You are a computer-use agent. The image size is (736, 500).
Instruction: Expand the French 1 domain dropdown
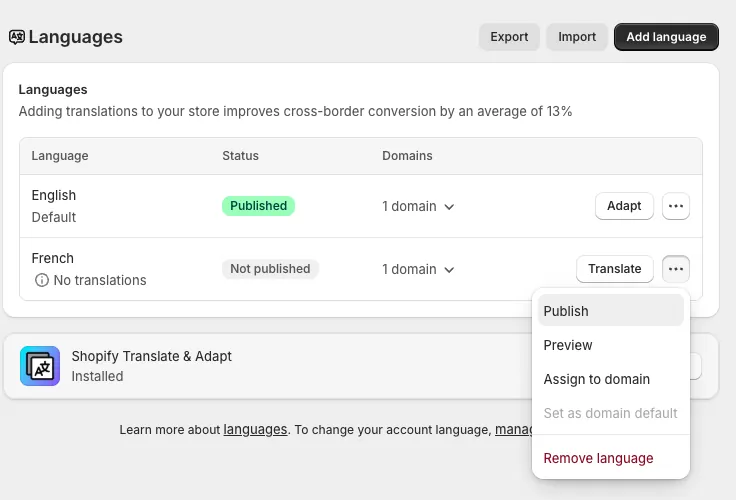point(418,269)
